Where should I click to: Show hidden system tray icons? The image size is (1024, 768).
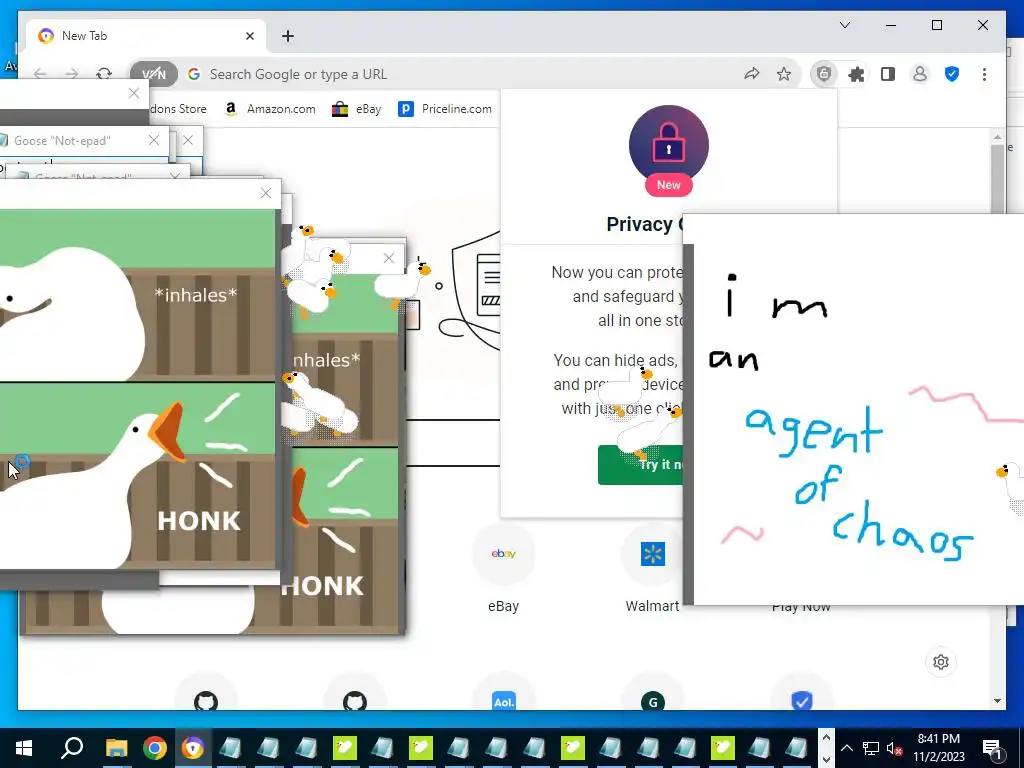847,748
